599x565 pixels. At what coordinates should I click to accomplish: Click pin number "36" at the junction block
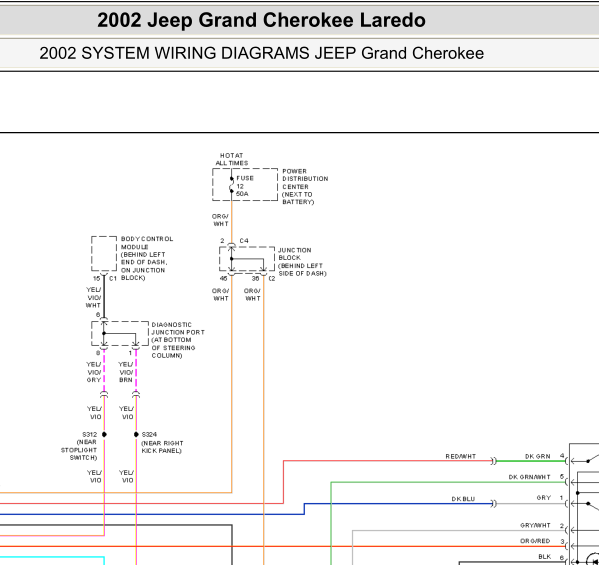click(x=255, y=278)
